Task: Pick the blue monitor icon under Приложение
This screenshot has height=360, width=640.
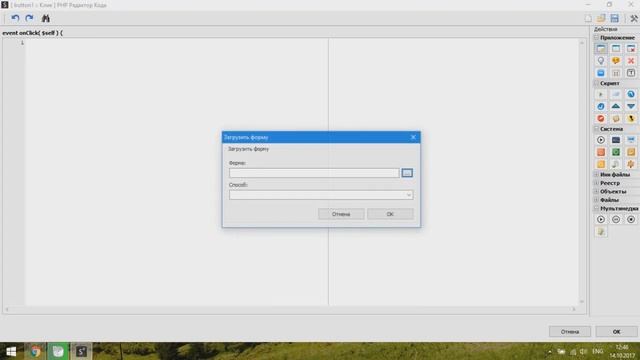Action: pyautogui.click(x=601, y=73)
